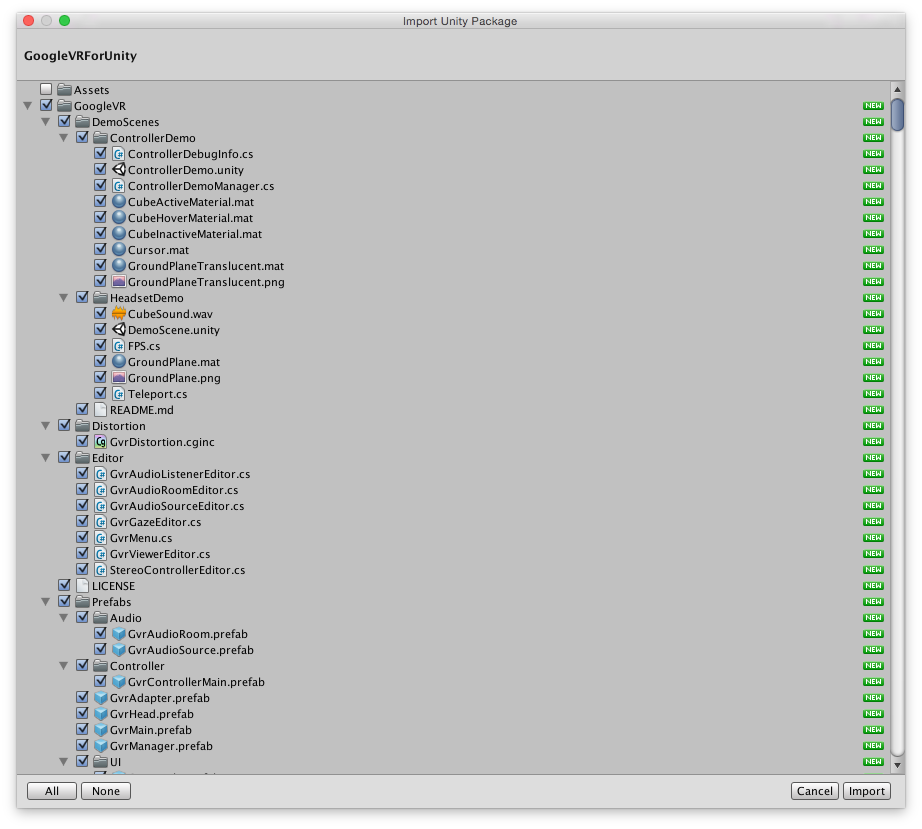Collapse the DemoScenes folder
Screen dimensions: 922x829
tap(46, 122)
